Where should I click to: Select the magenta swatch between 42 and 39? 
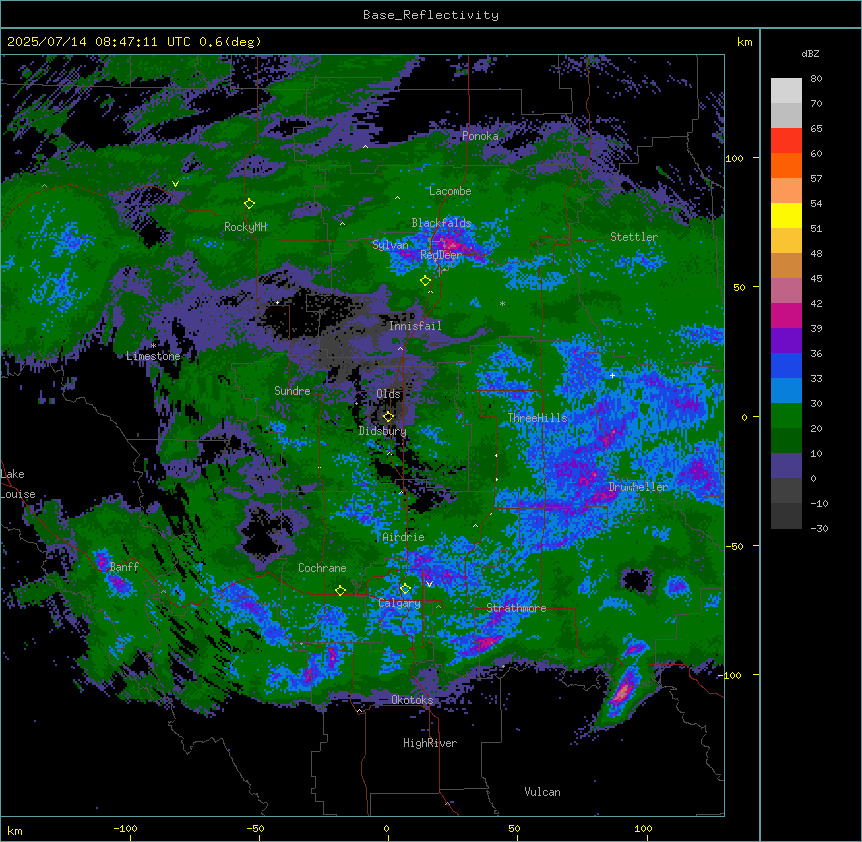(x=786, y=316)
